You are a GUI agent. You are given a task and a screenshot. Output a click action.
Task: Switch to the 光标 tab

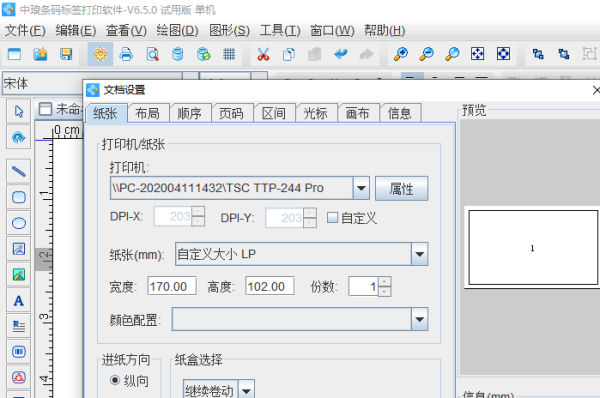click(x=315, y=113)
